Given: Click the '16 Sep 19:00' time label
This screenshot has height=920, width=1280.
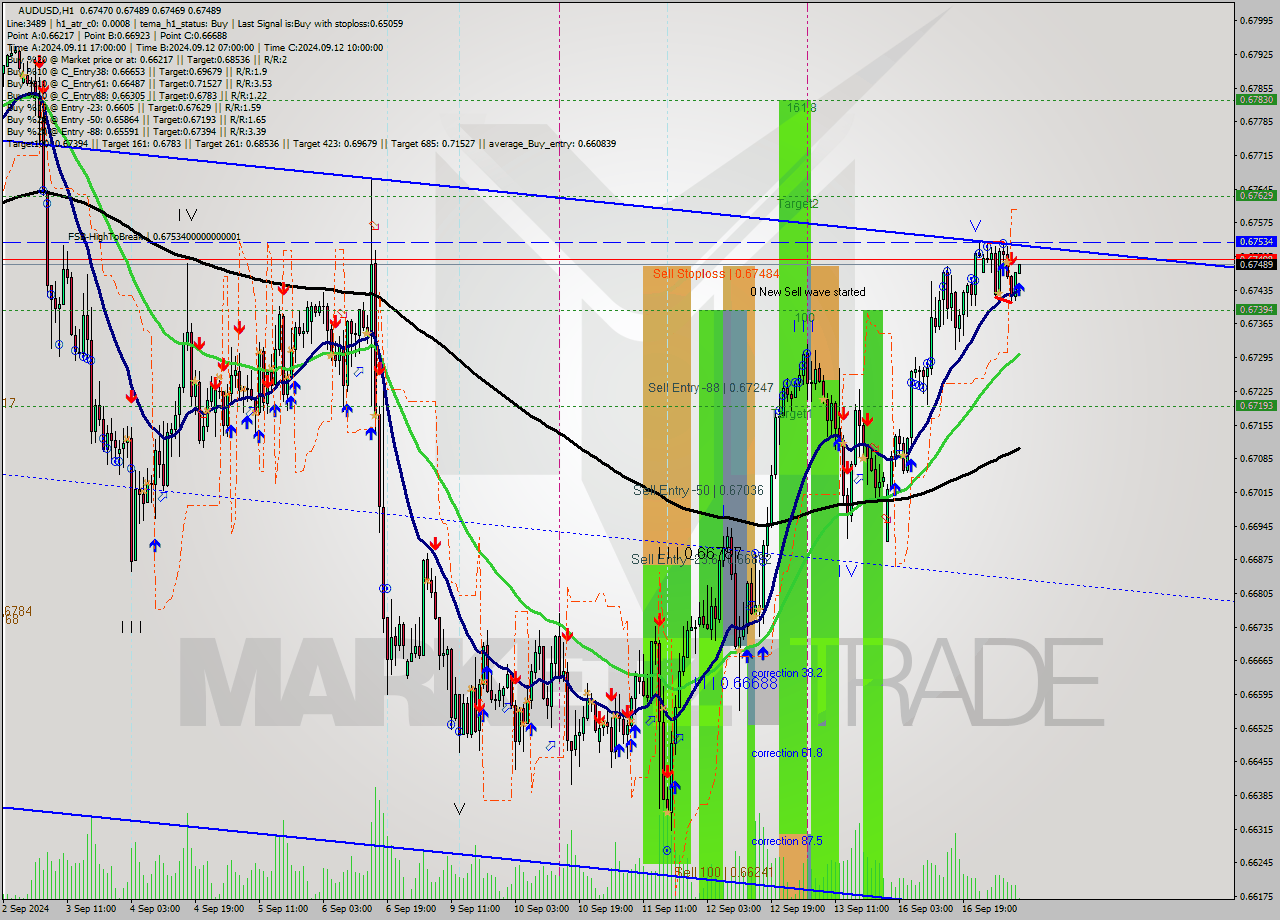Looking at the screenshot, I should coord(989,909).
